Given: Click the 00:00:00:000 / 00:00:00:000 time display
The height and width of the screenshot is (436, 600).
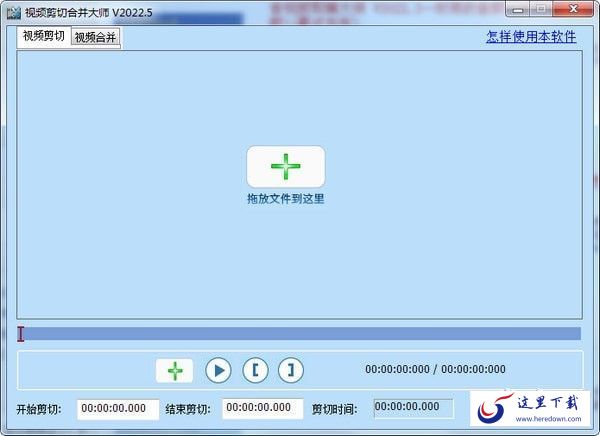Looking at the screenshot, I should [x=435, y=370].
